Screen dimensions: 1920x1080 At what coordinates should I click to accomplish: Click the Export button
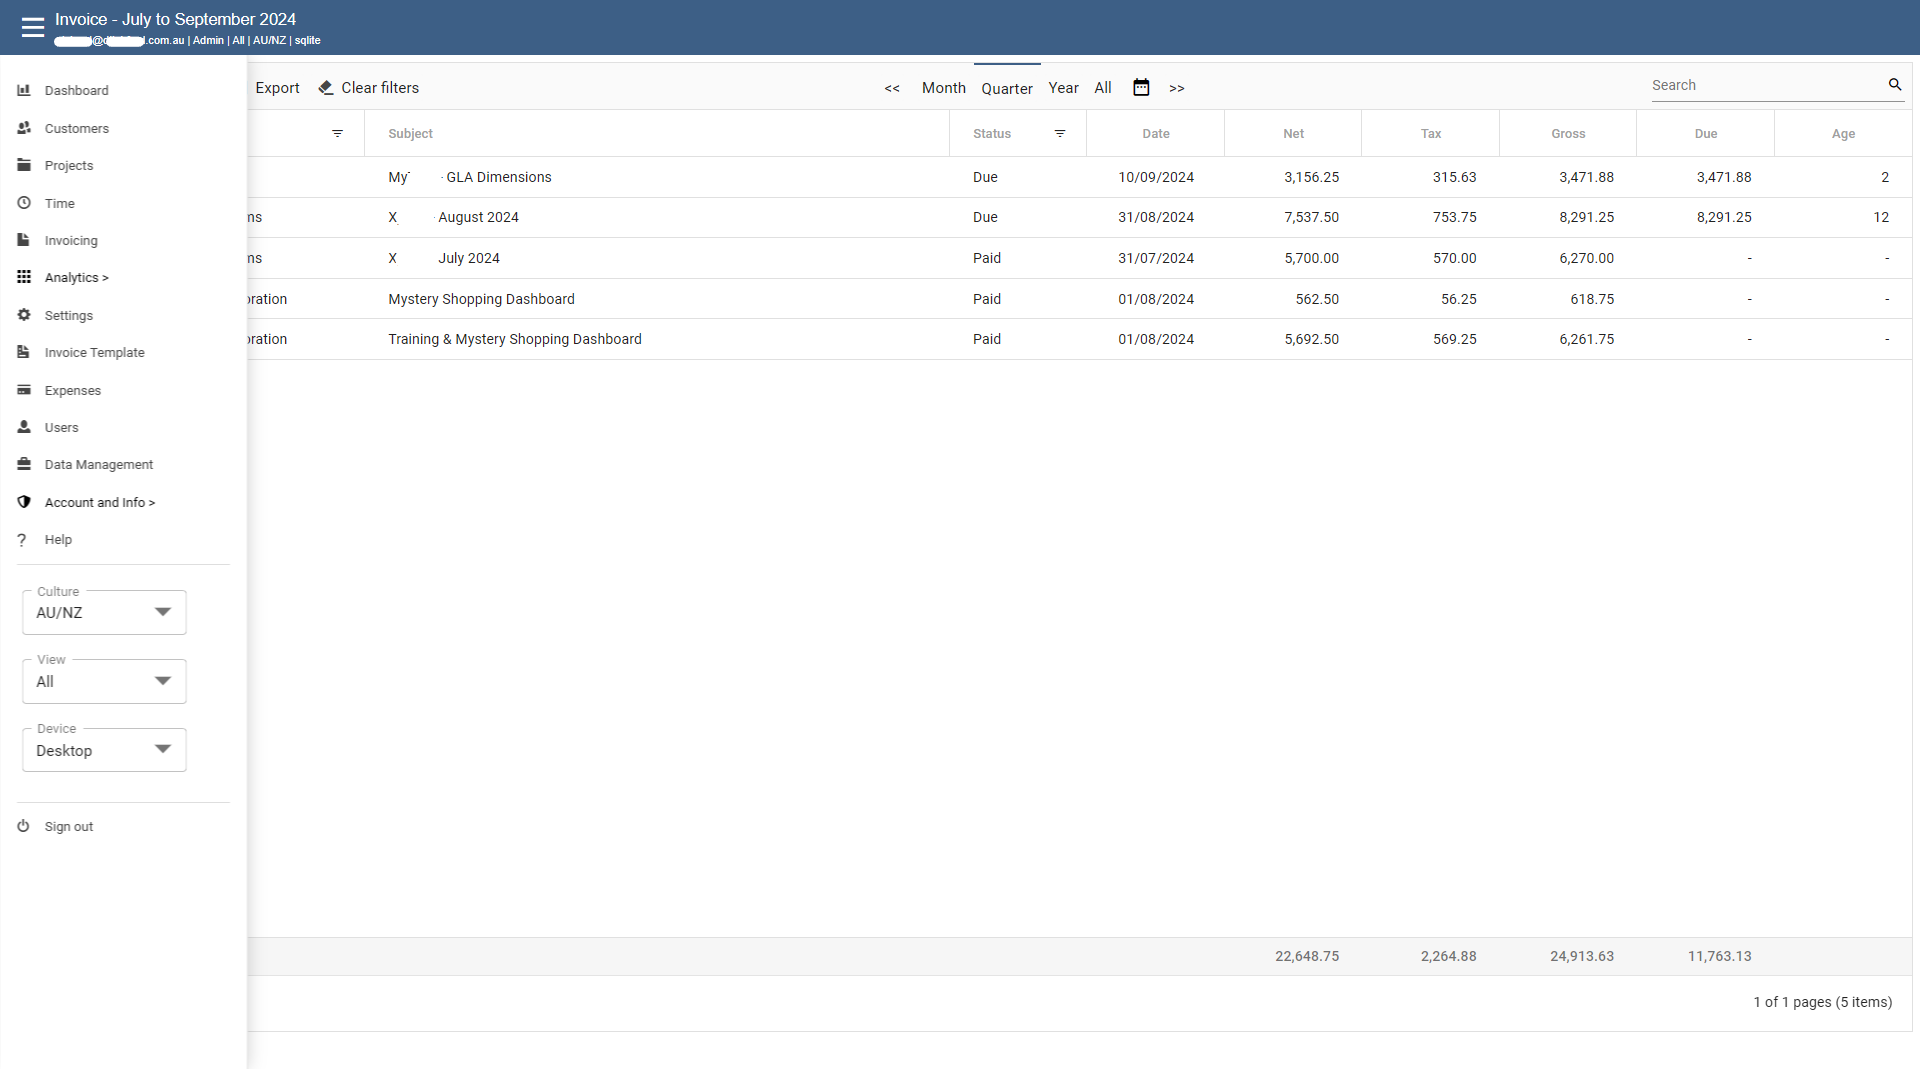(x=277, y=88)
